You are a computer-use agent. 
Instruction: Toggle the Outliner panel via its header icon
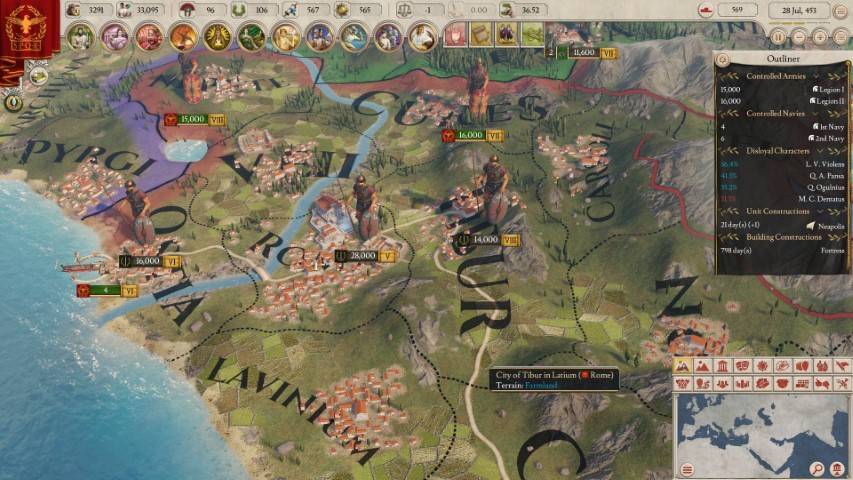click(x=724, y=59)
